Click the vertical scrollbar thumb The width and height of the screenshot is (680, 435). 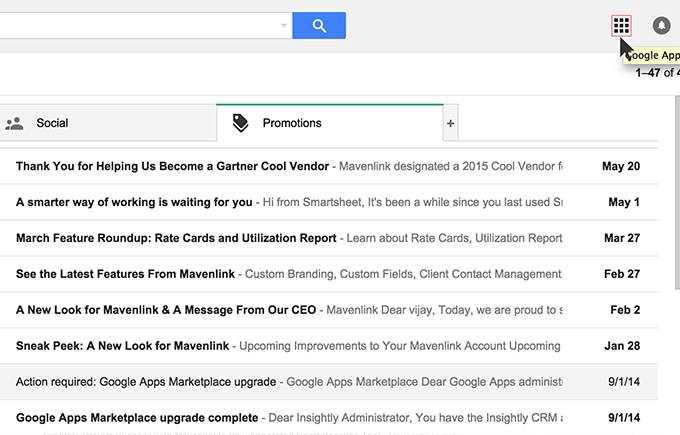click(x=677, y=193)
